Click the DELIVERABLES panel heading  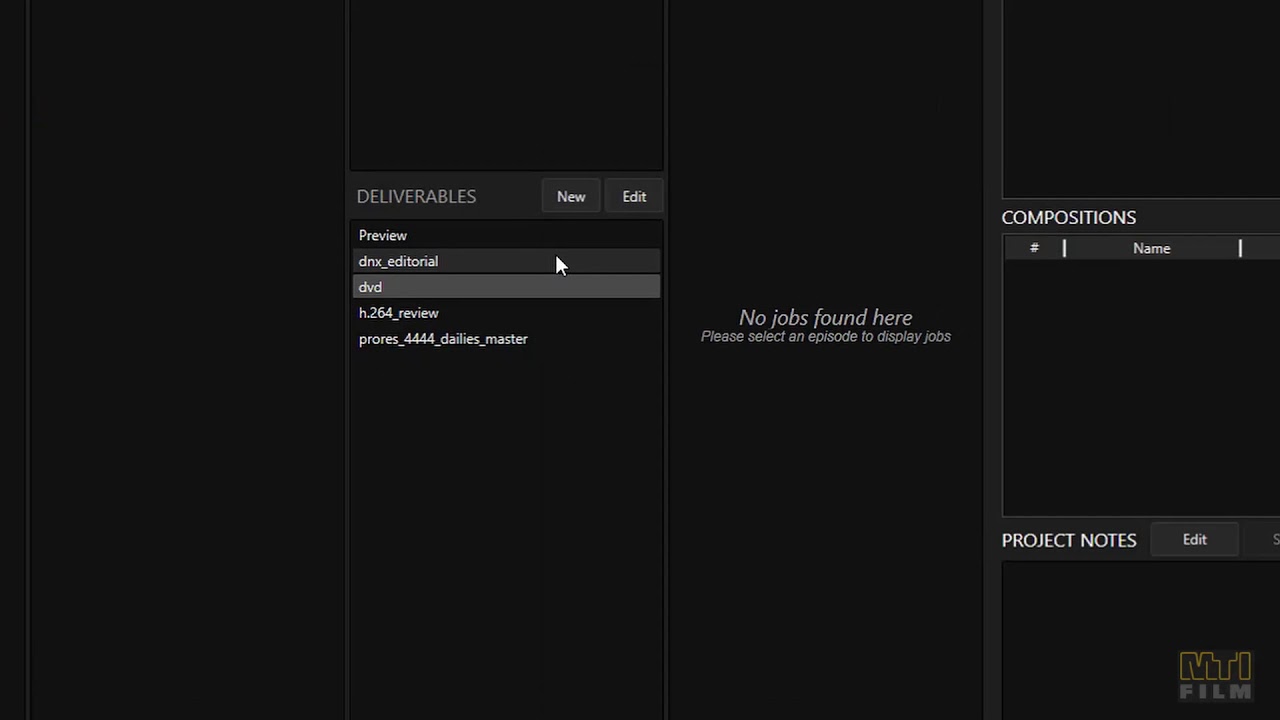(x=416, y=197)
